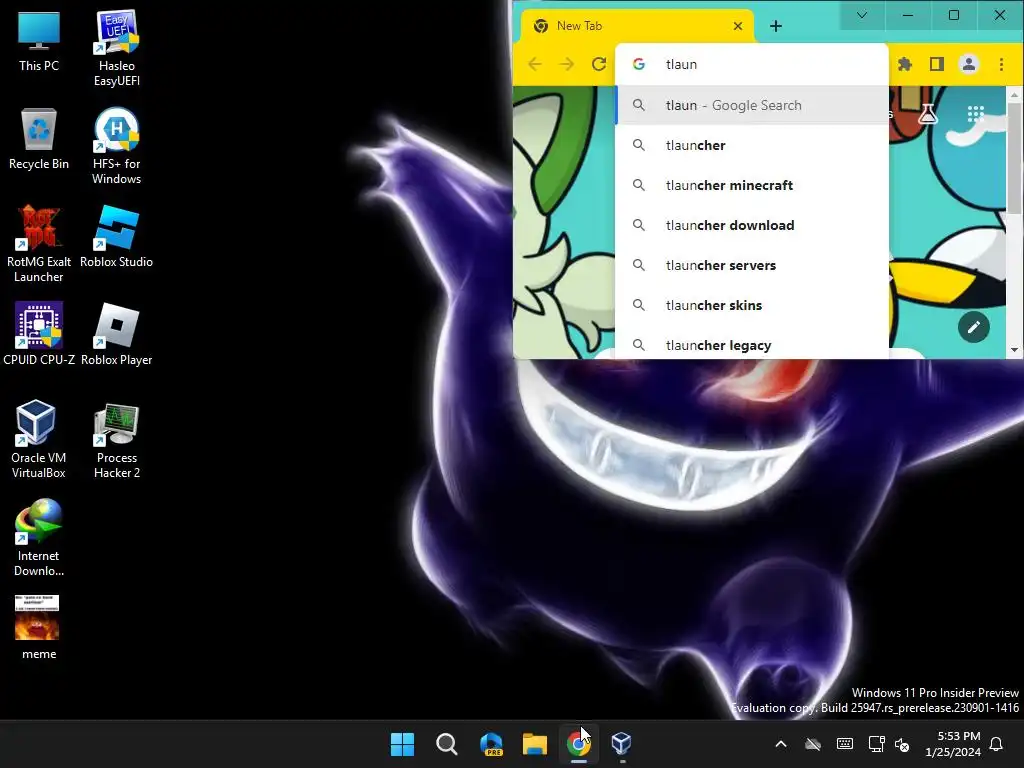1024x768 pixels.
Task: Open Hasleo EasyUEFI desktop shortcut
Action: pyautogui.click(x=117, y=48)
